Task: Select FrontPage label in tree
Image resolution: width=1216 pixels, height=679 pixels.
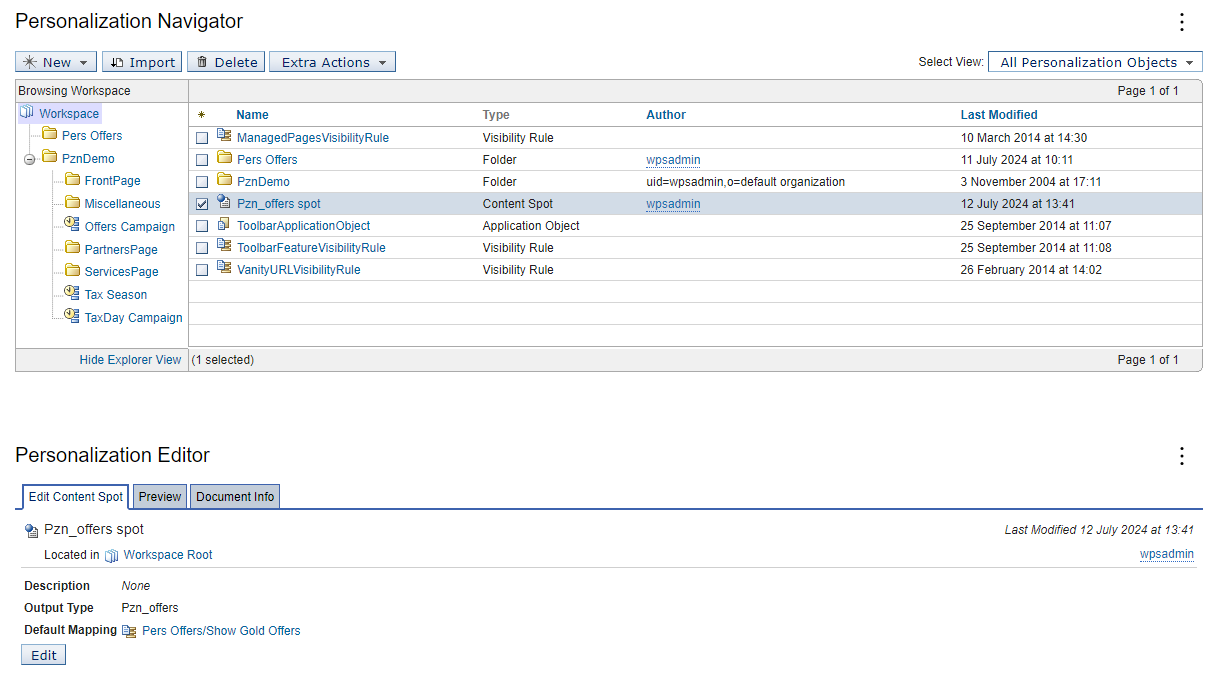Action: pos(113,181)
